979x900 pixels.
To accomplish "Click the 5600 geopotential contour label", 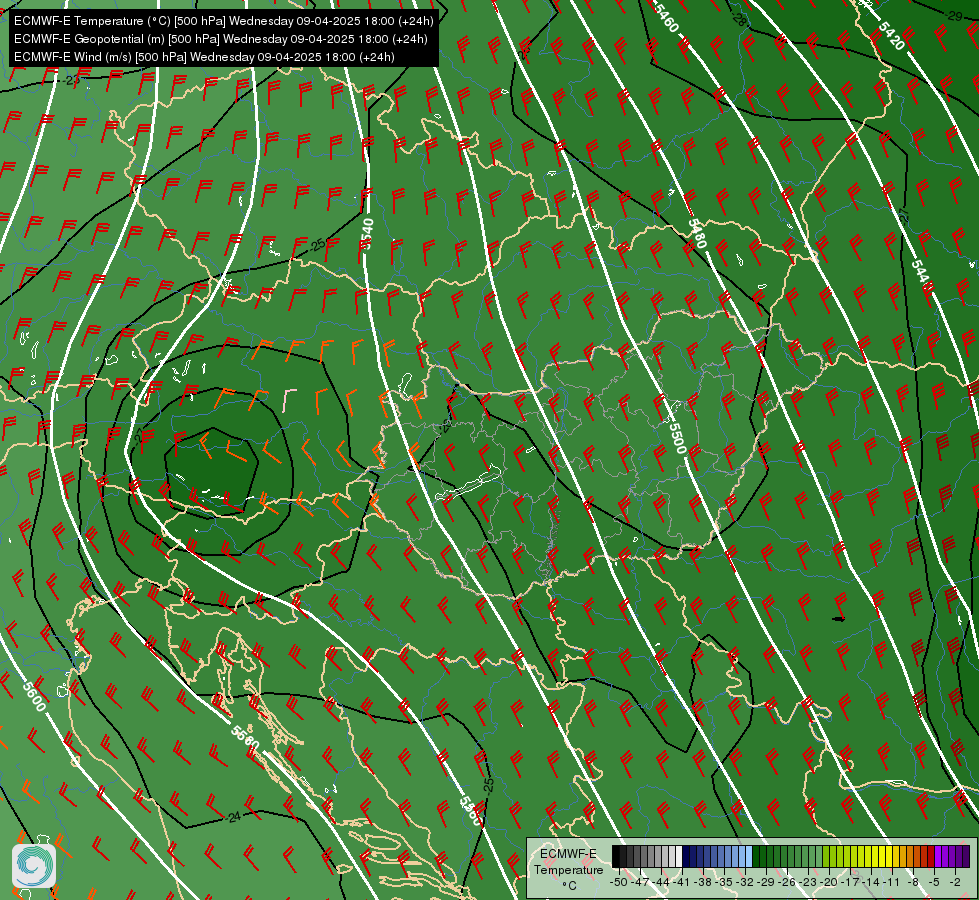I will click(x=35, y=696).
